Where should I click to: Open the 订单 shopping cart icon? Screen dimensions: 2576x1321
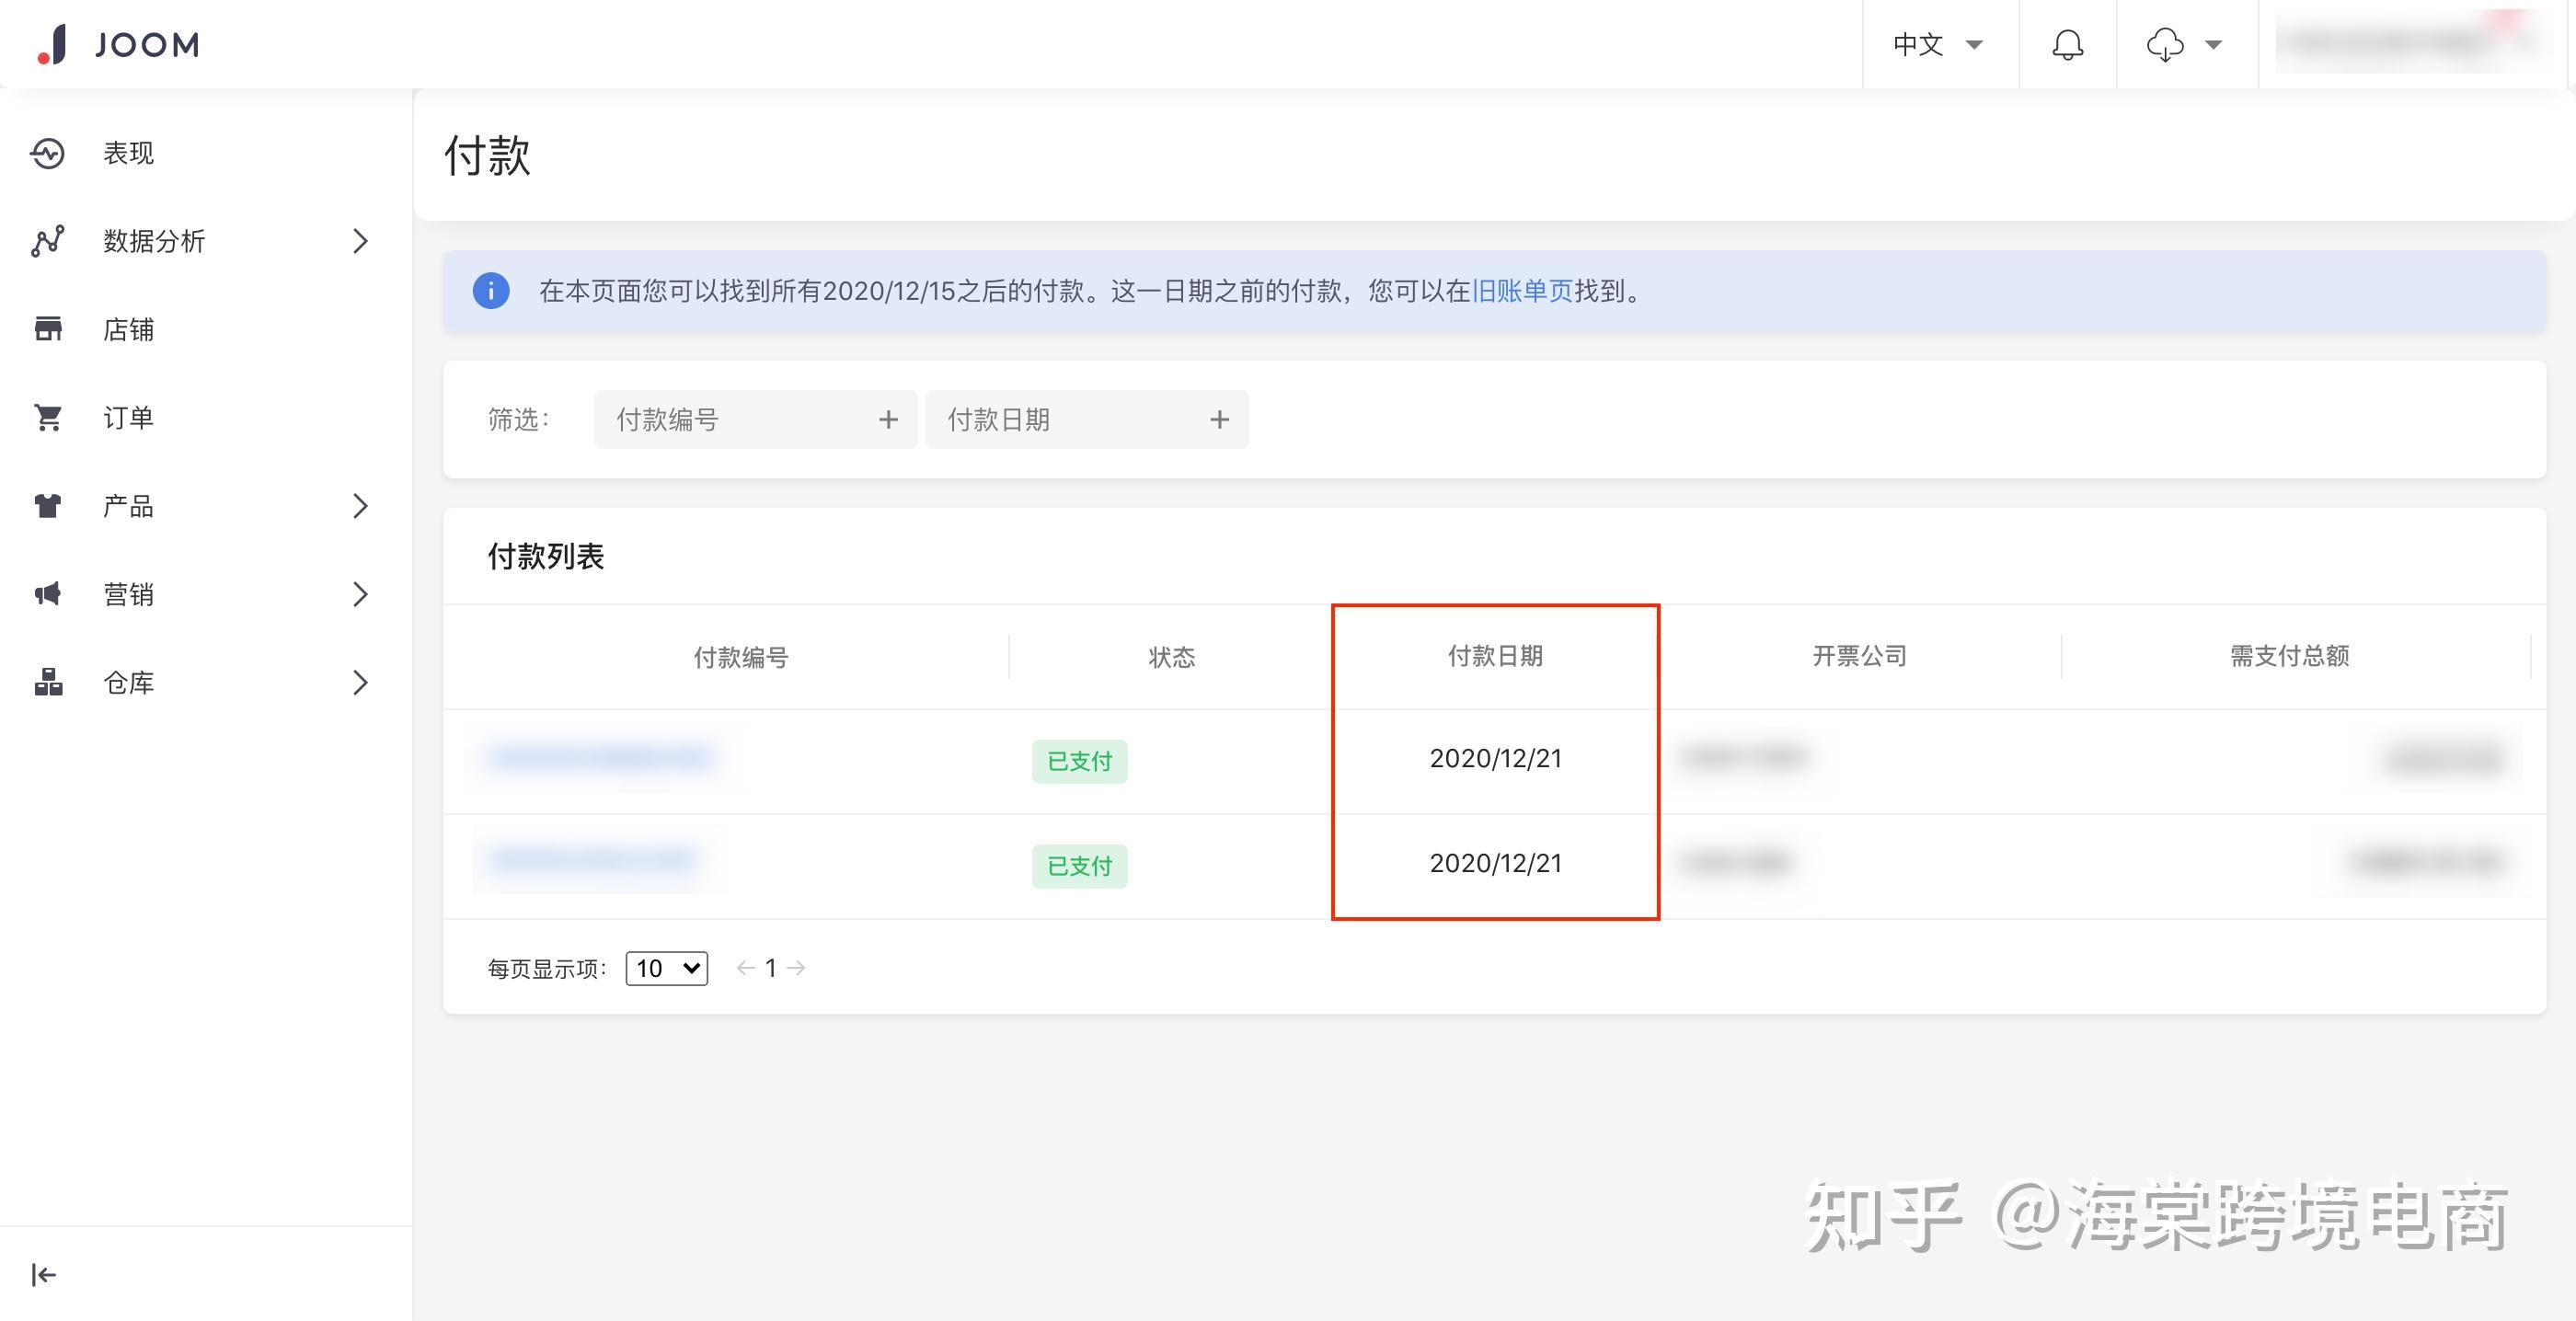(48, 417)
